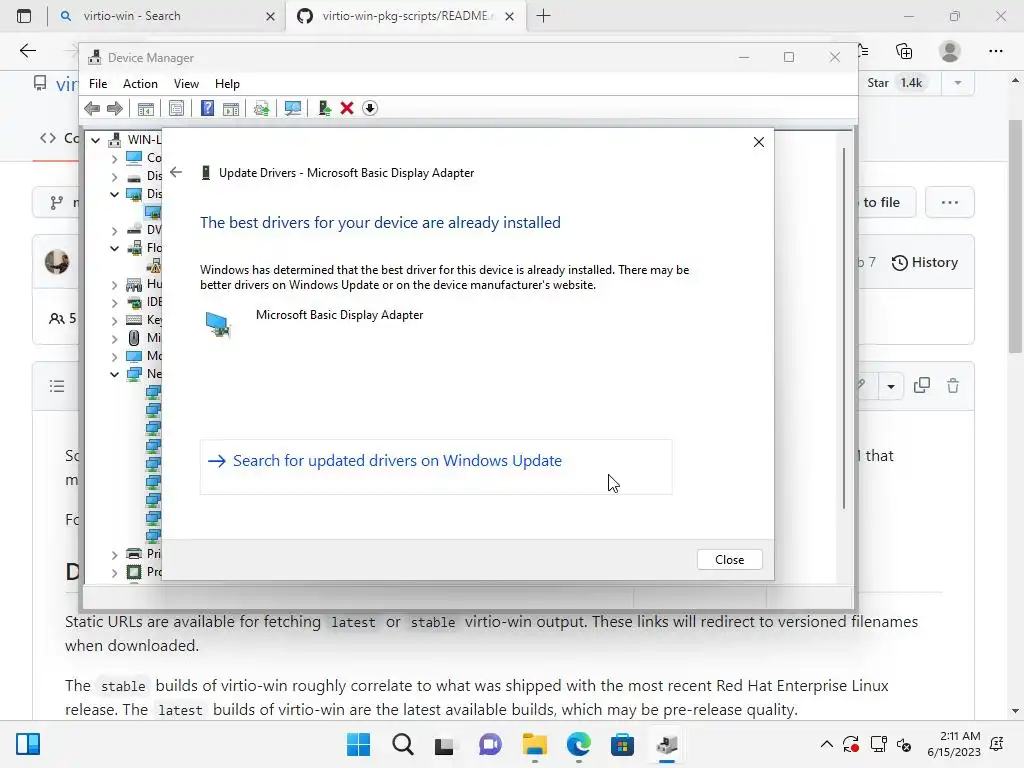The image size is (1024, 768).
Task: Click the taskbar clock showing 2:11 AM
Action: point(954,744)
